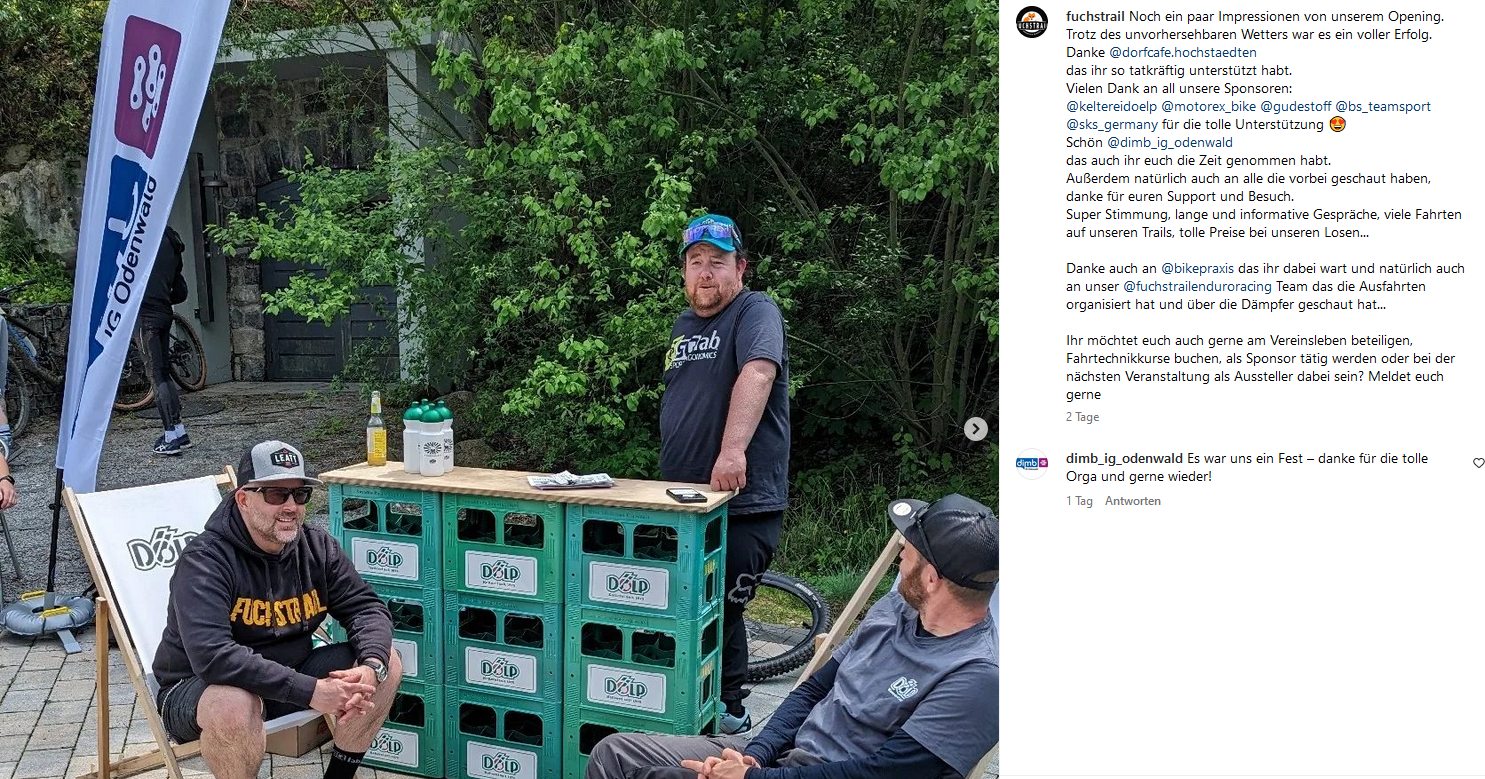This screenshot has height=779, width=1485.
Task: Open @motorex_bike sponsor mention
Action: coord(1208,107)
